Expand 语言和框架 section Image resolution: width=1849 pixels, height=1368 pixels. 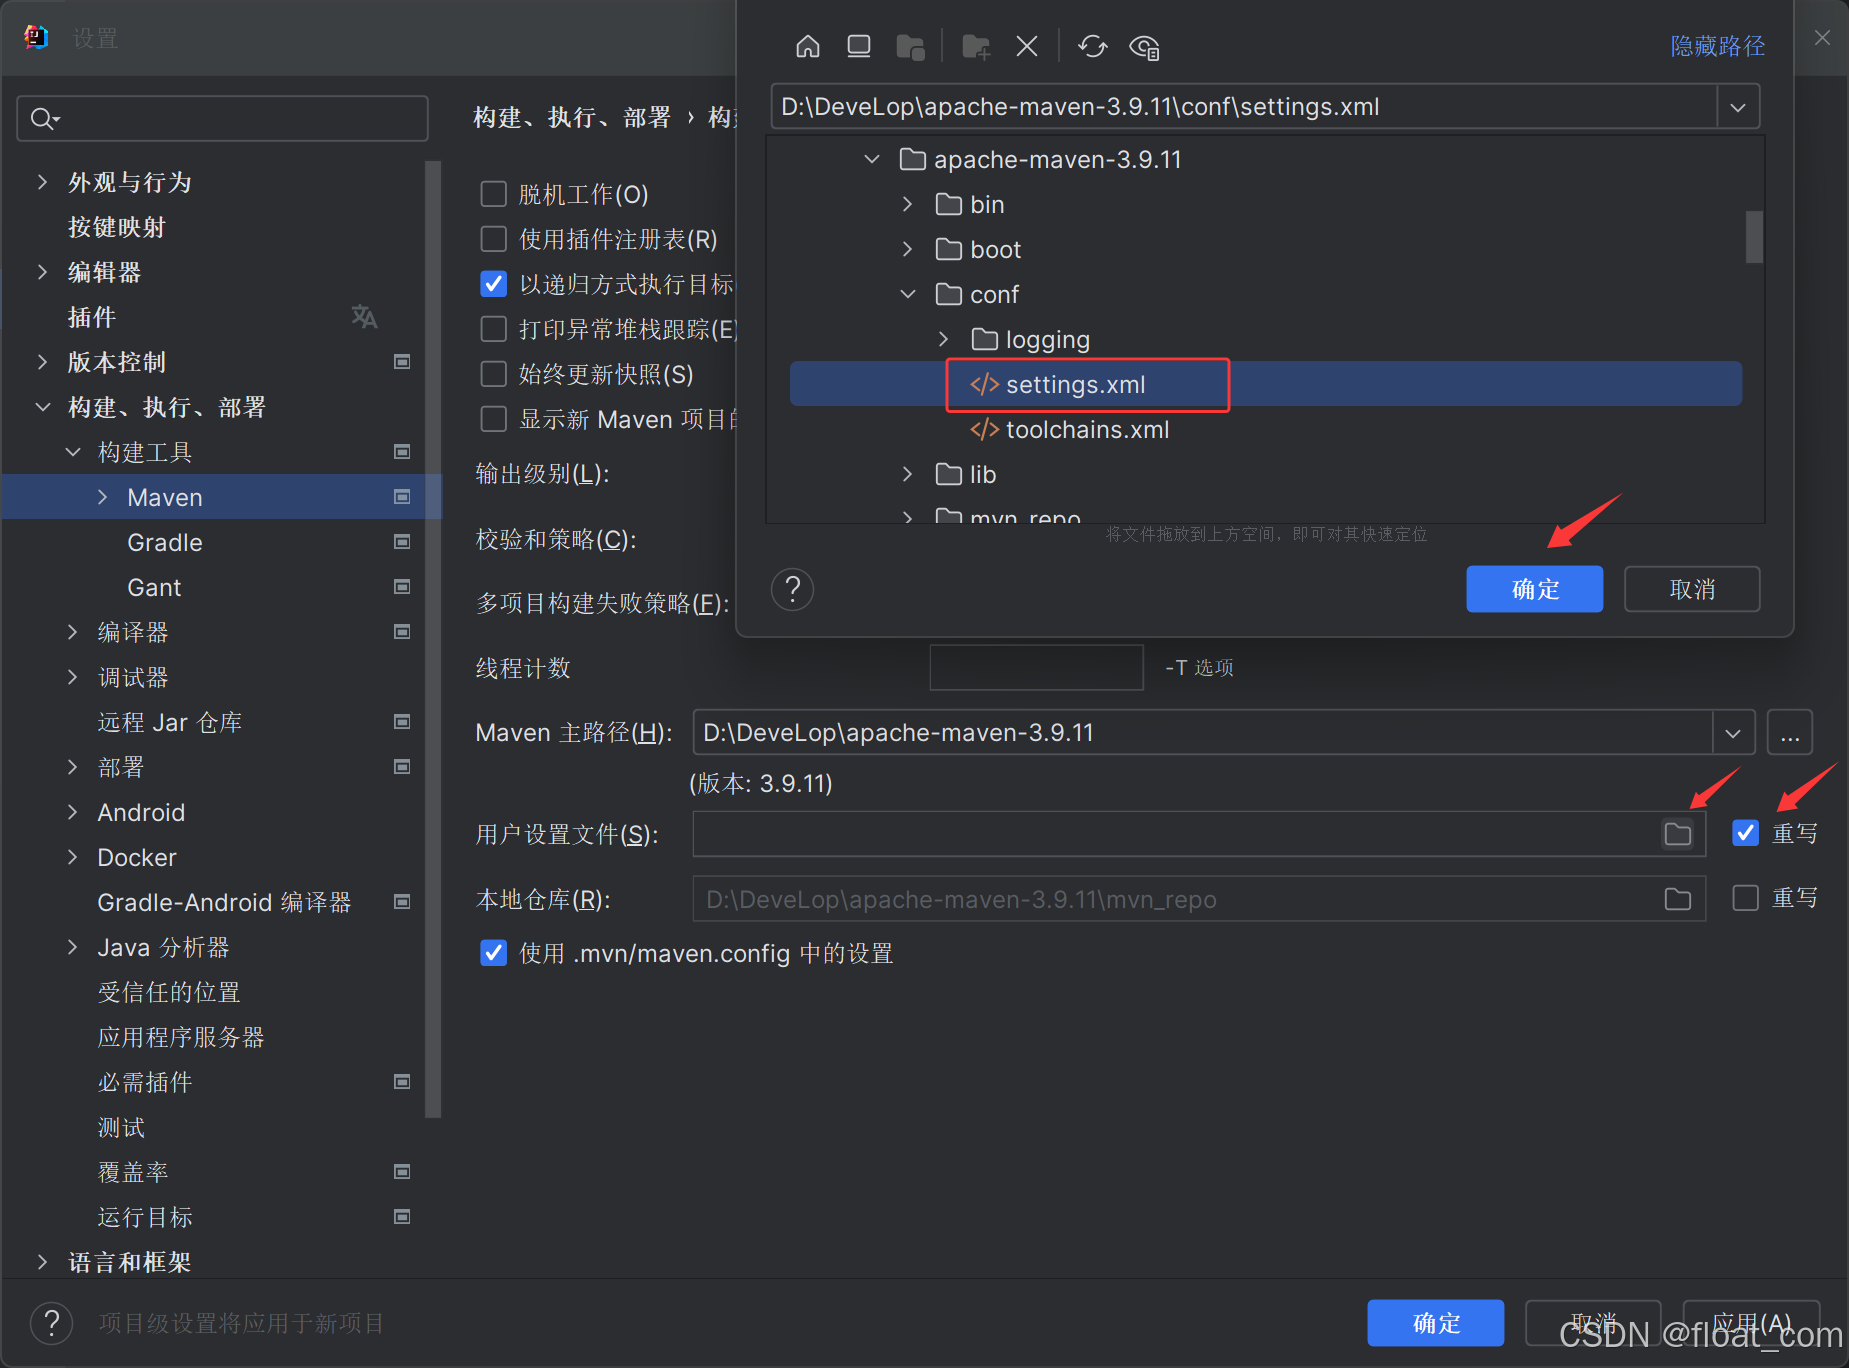(42, 1262)
